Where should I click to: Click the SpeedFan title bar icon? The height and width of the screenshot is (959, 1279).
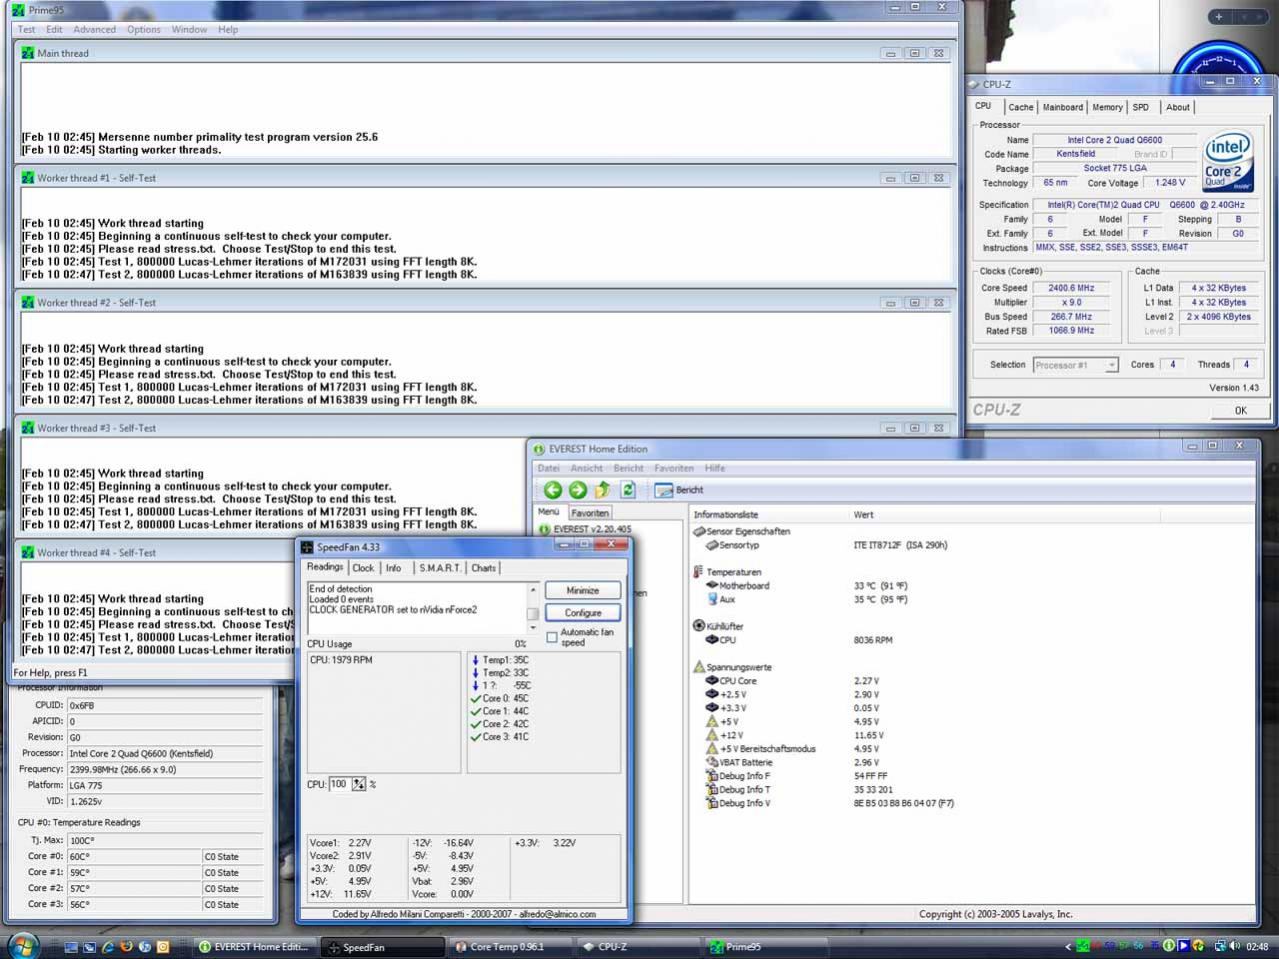(307, 547)
